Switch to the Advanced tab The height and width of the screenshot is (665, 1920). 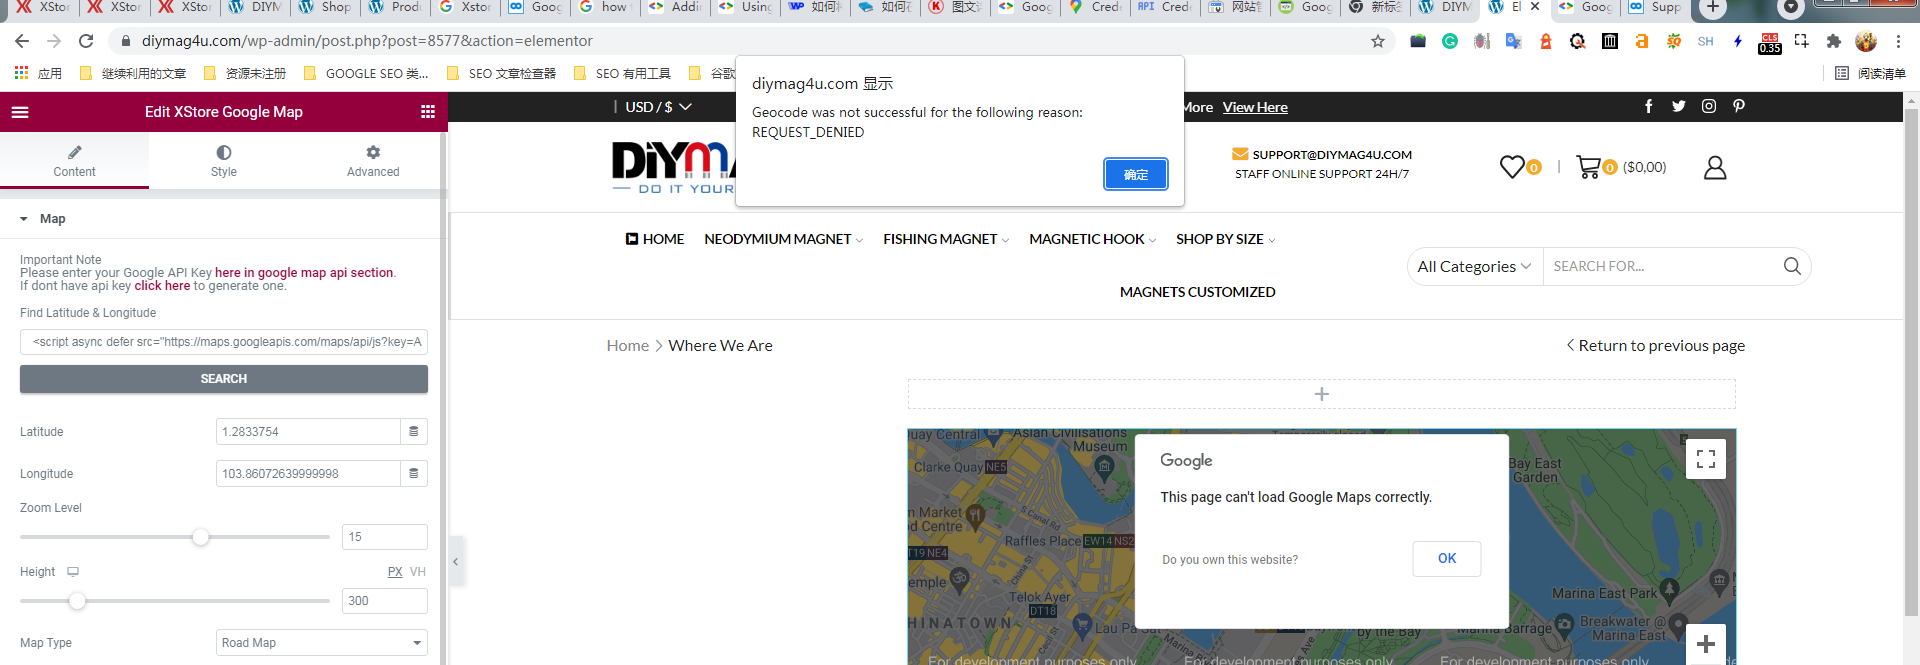(373, 161)
